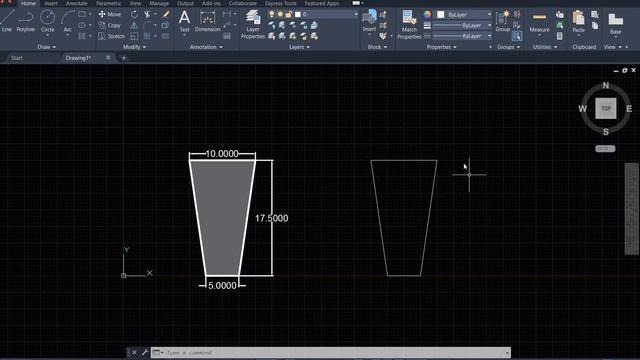640x360 pixels.
Task: Open the Express Tools tab
Action: pos(280,3)
